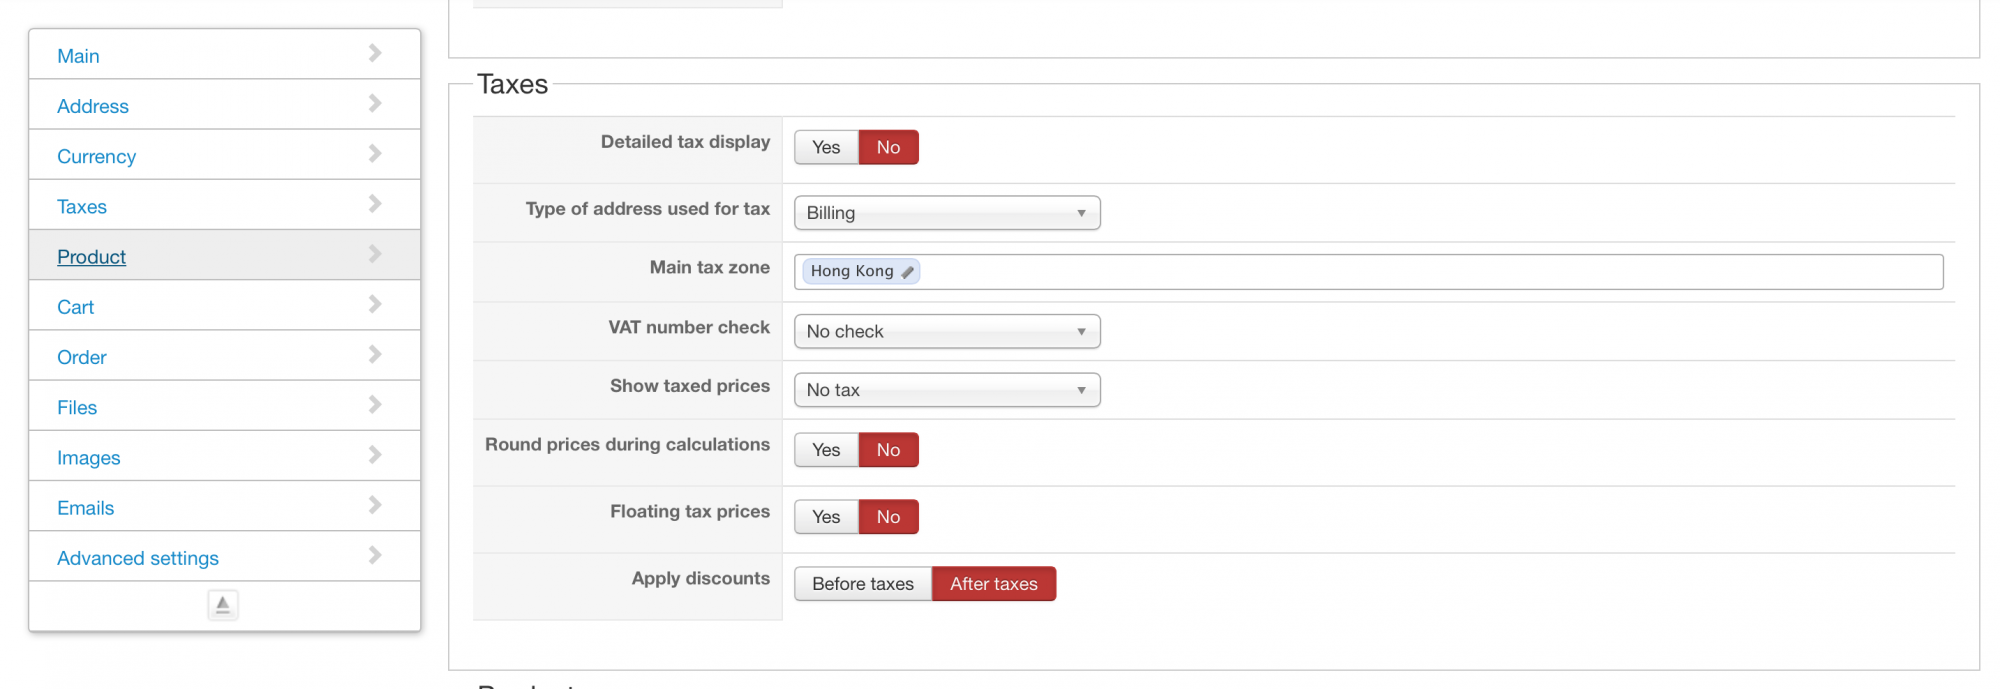Open the Address link in sidebar
2000x689 pixels.
[x=93, y=107]
